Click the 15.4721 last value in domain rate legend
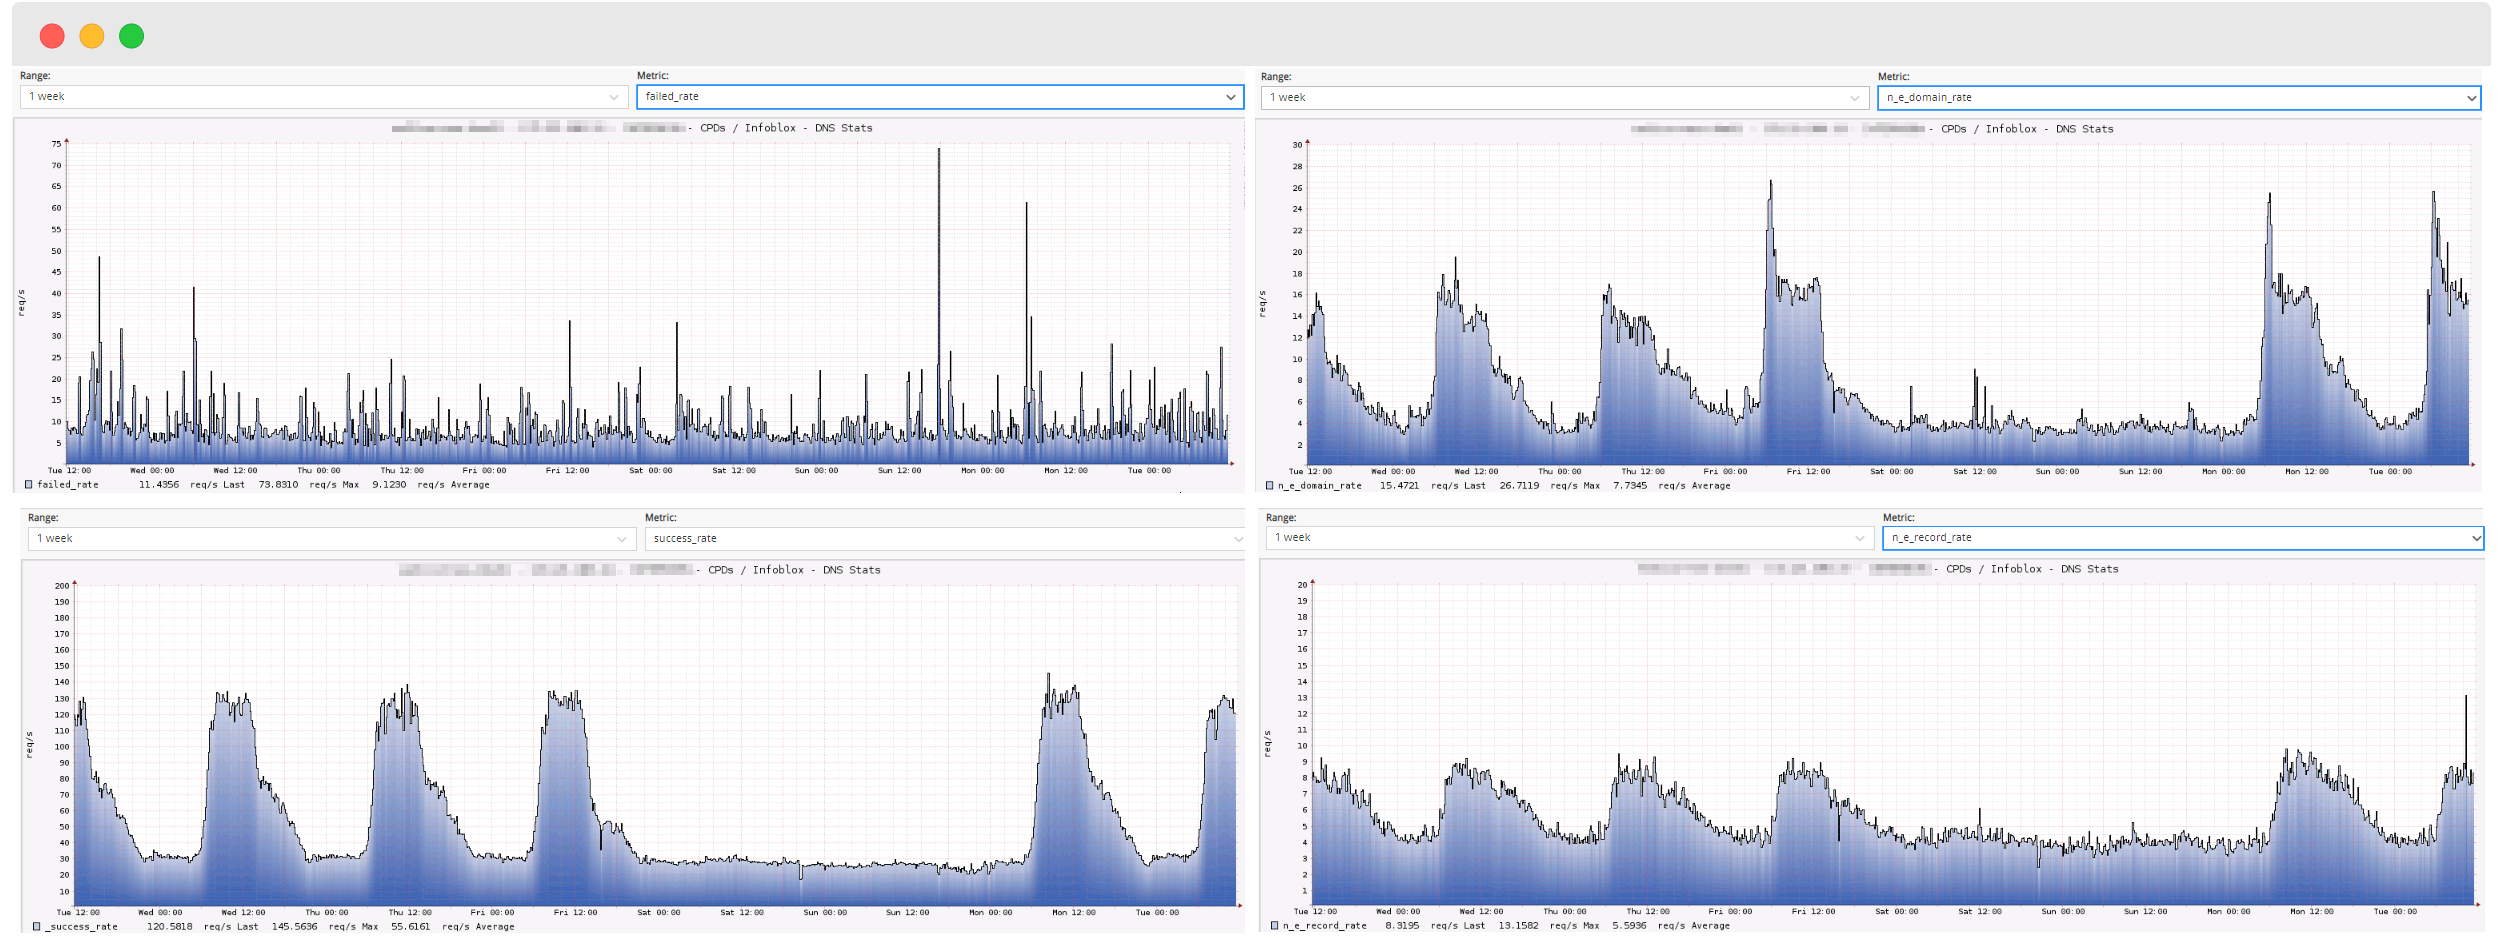The width and height of the screenshot is (2503, 947). 1399,486
